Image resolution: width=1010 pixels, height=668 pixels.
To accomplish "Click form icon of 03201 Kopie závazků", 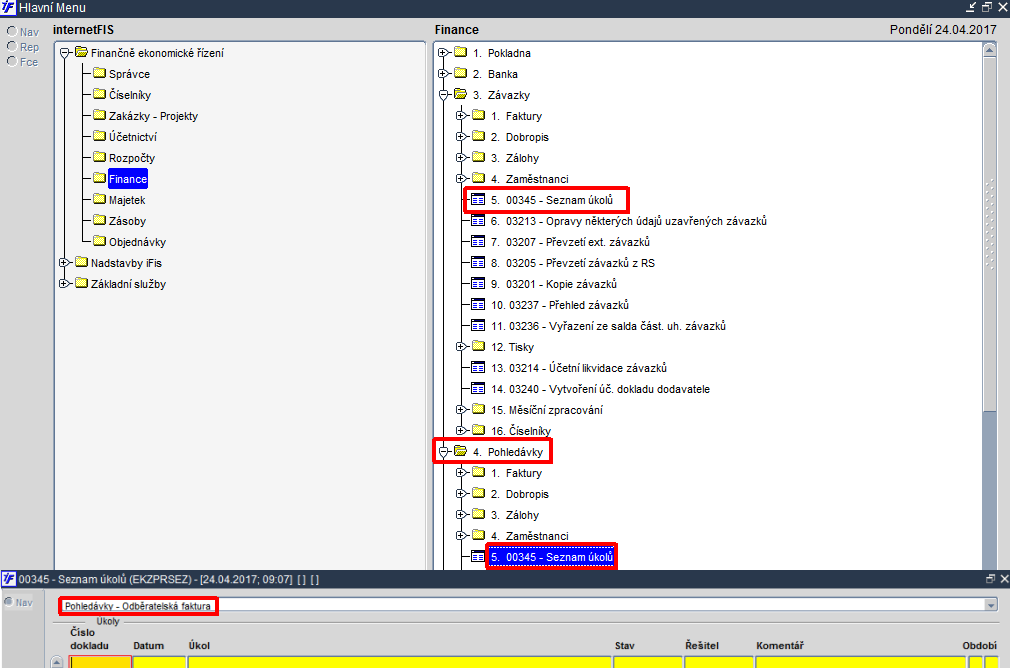I will click(478, 283).
